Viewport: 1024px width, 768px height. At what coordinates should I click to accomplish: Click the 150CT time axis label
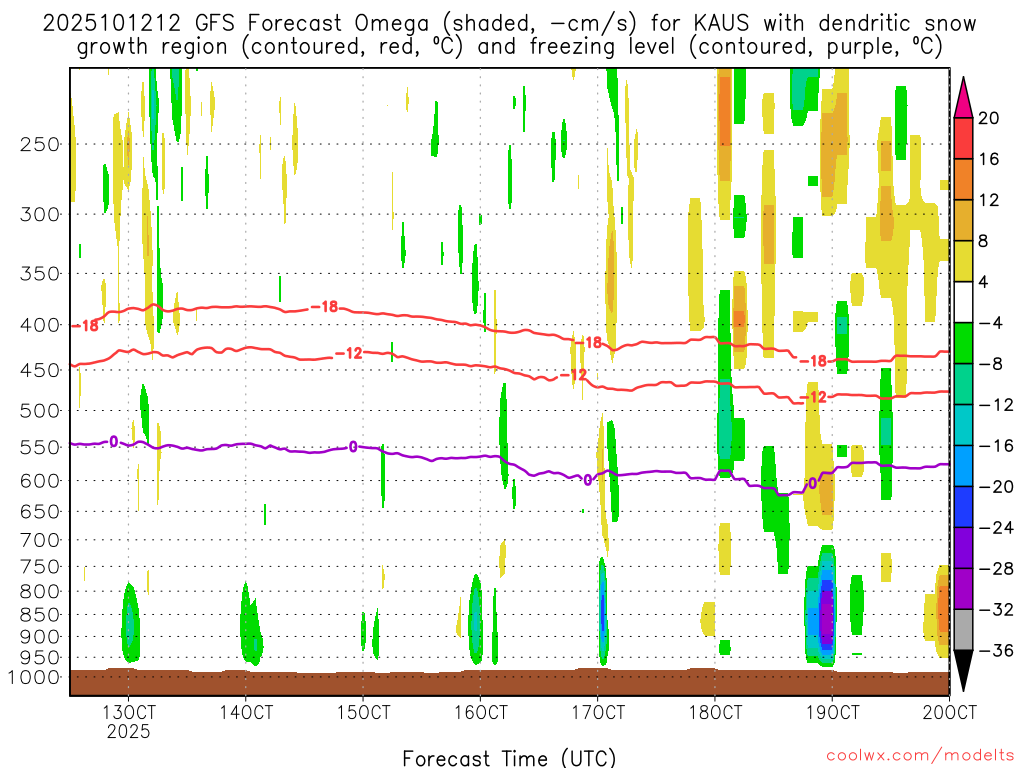tap(363, 711)
